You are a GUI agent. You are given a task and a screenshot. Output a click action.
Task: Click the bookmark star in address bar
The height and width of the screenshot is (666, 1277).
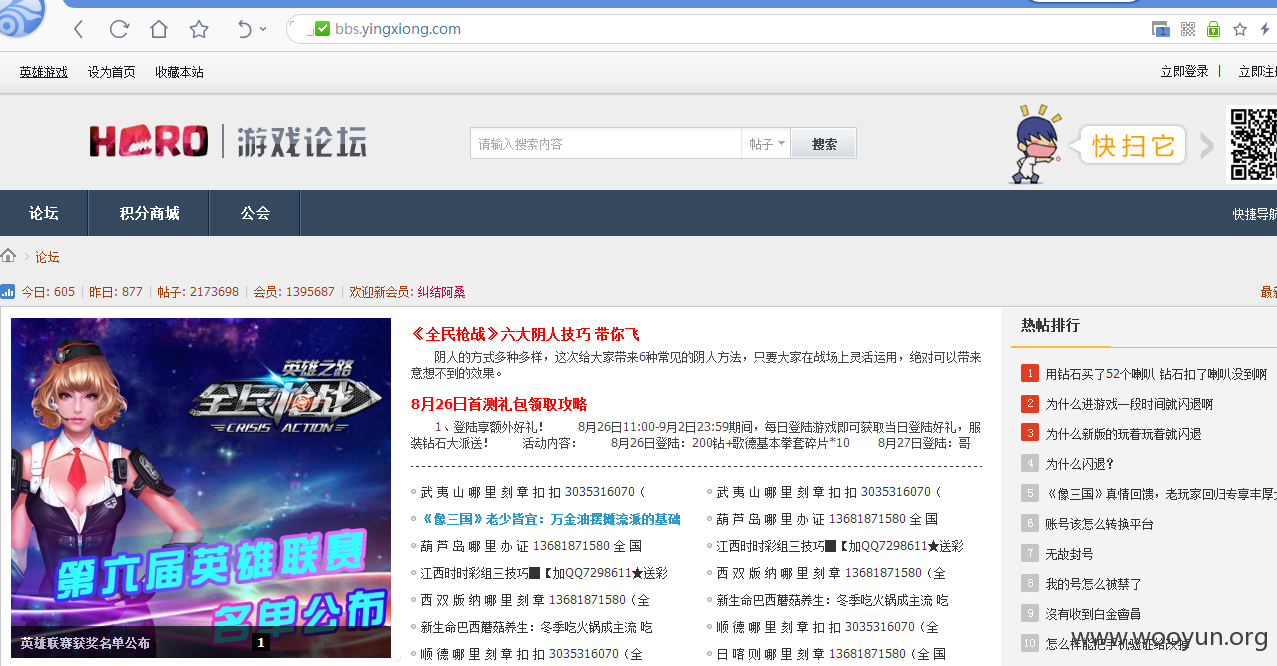coord(1240,29)
